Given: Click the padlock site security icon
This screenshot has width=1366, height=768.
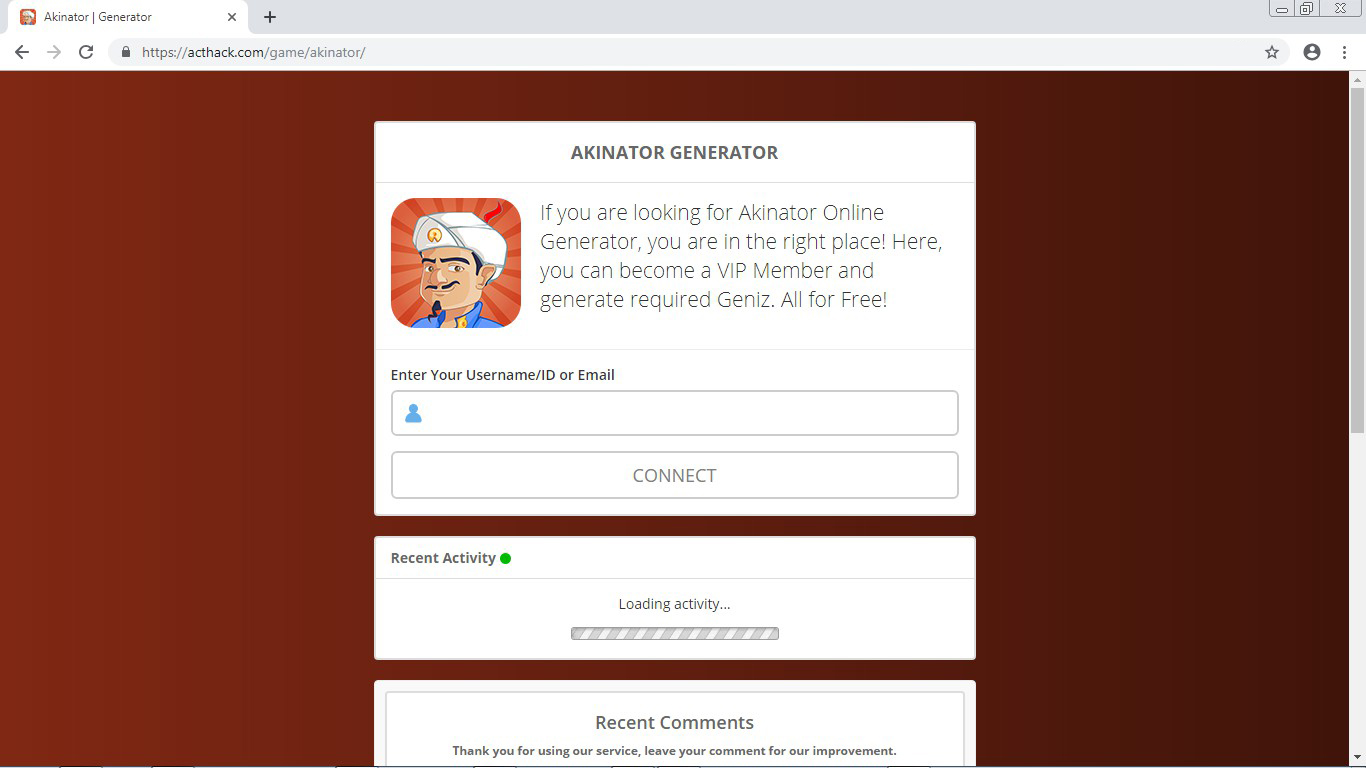Looking at the screenshot, I should tap(125, 52).
